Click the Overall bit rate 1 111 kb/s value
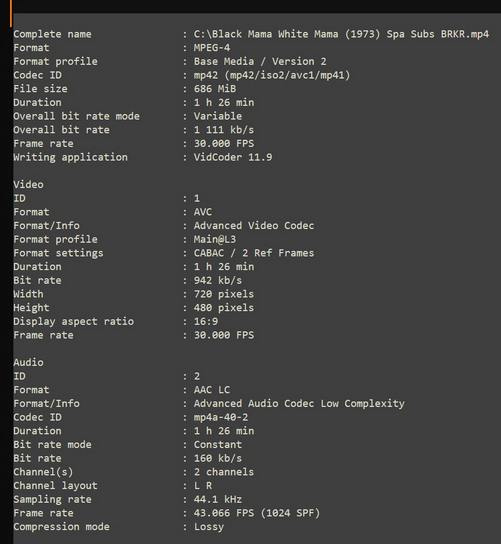 click(224, 130)
